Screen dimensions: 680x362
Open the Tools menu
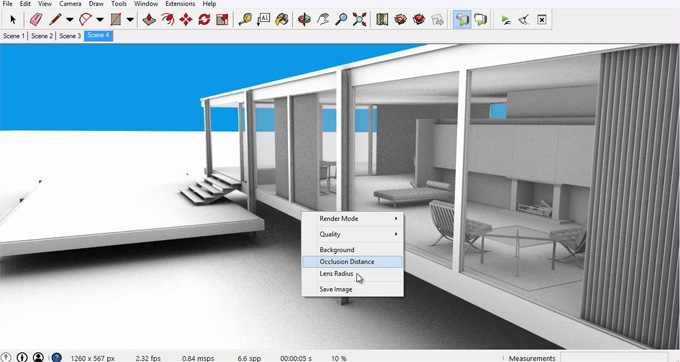(x=118, y=3)
